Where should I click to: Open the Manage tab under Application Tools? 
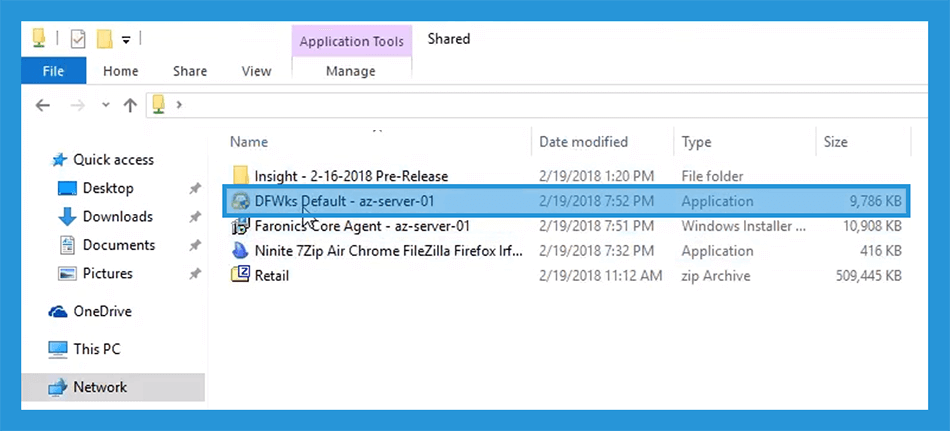351,71
